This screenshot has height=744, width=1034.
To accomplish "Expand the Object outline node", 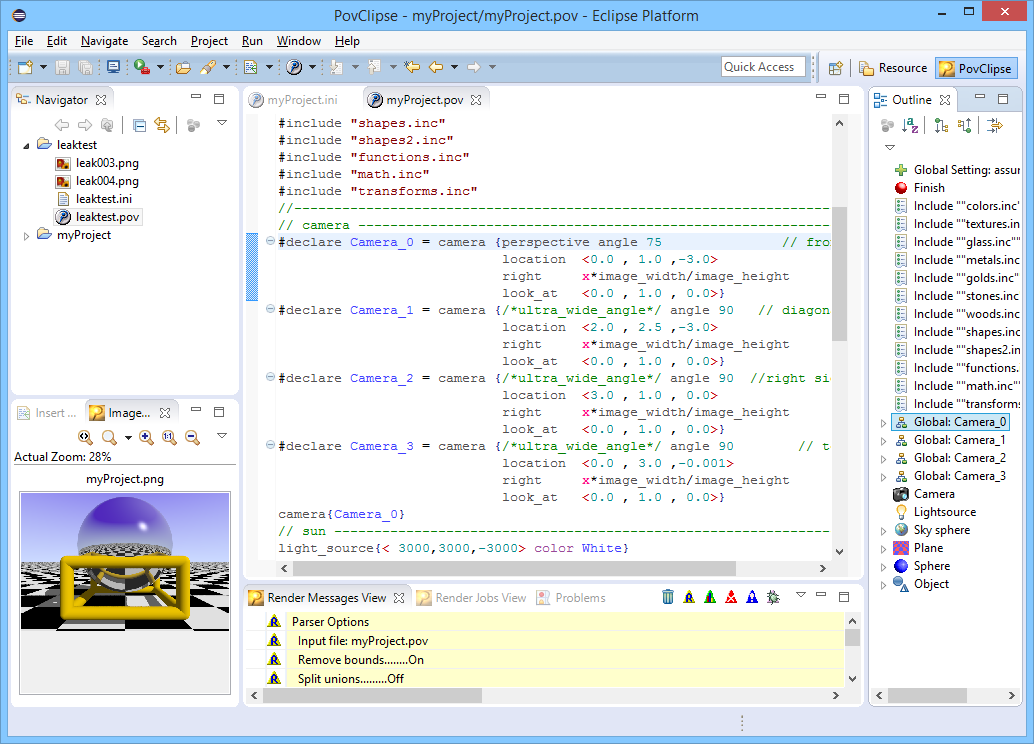I will (884, 584).
